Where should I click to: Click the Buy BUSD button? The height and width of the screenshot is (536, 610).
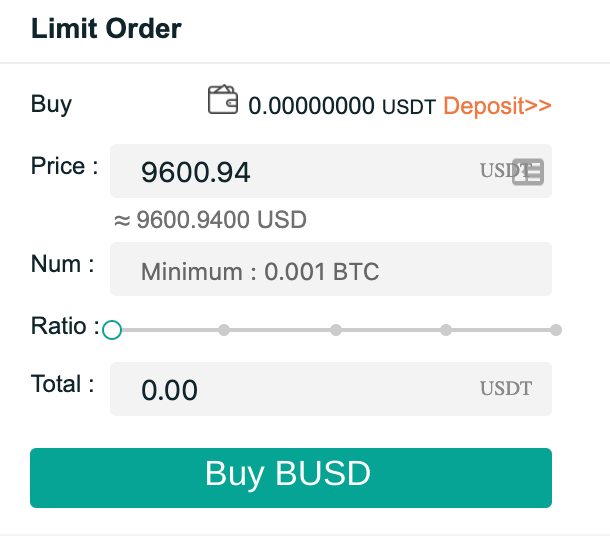click(x=291, y=478)
